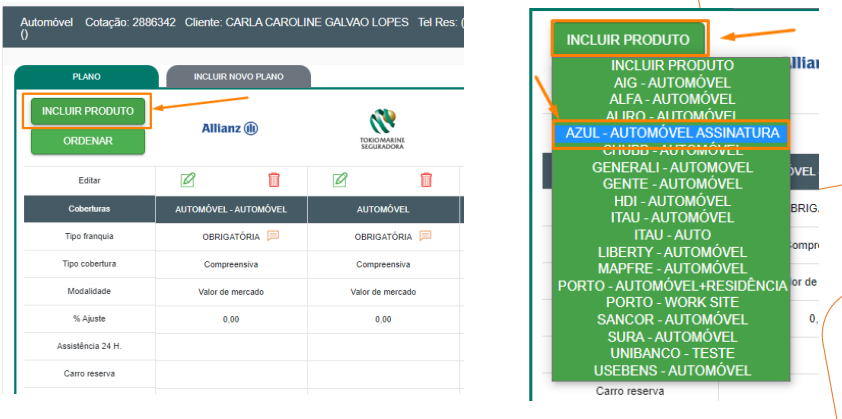Choose CHUBB - AUTOMÓVEL option
The image size is (842, 419).
tap(672, 149)
